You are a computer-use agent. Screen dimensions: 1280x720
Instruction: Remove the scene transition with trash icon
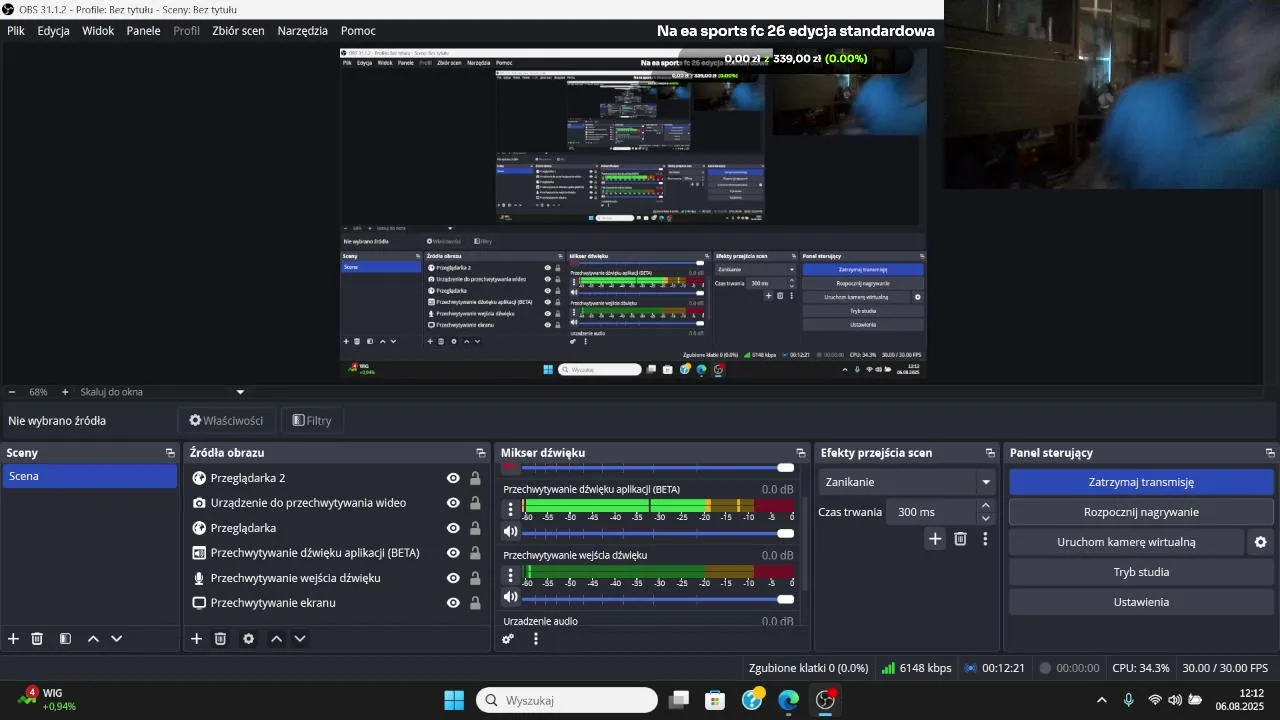pos(960,539)
